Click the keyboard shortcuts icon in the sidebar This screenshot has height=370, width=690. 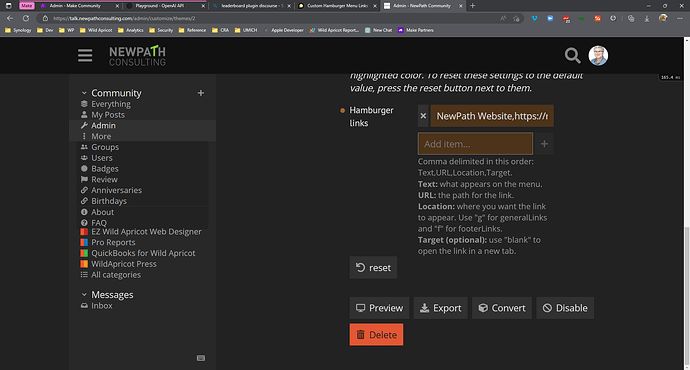[201, 358]
